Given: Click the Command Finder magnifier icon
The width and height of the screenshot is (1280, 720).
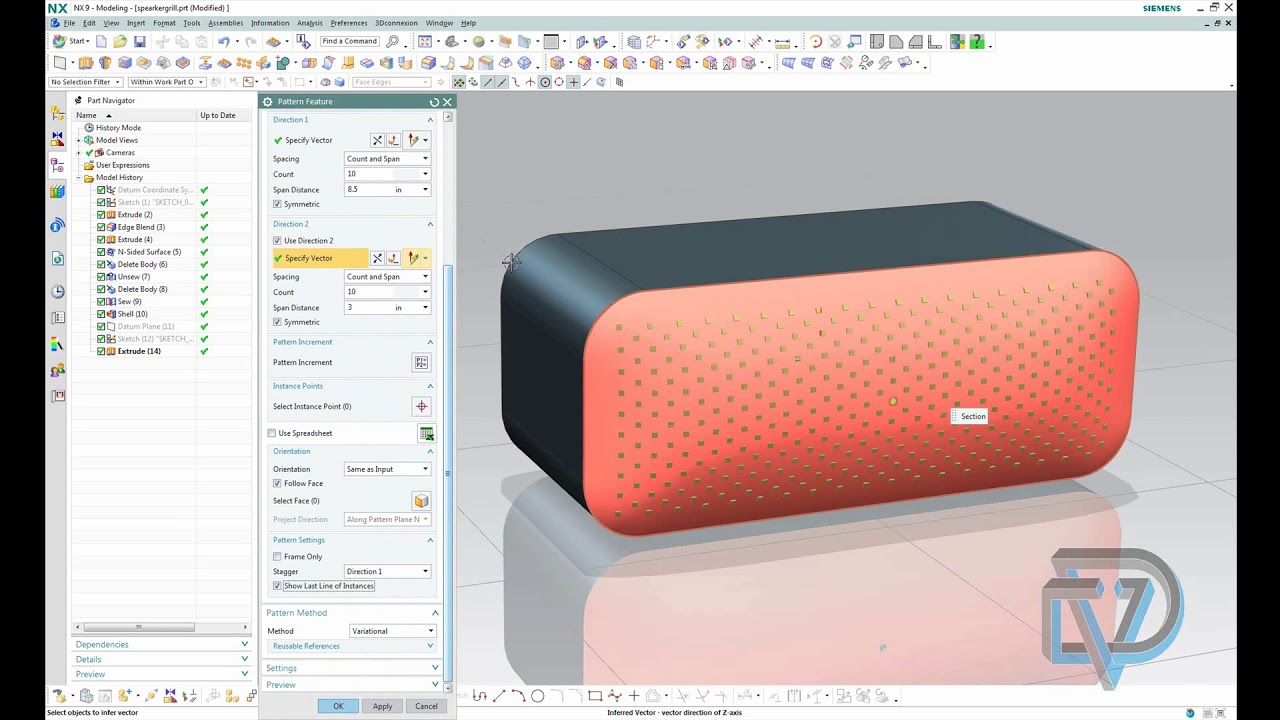Looking at the screenshot, I should tap(392, 41).
